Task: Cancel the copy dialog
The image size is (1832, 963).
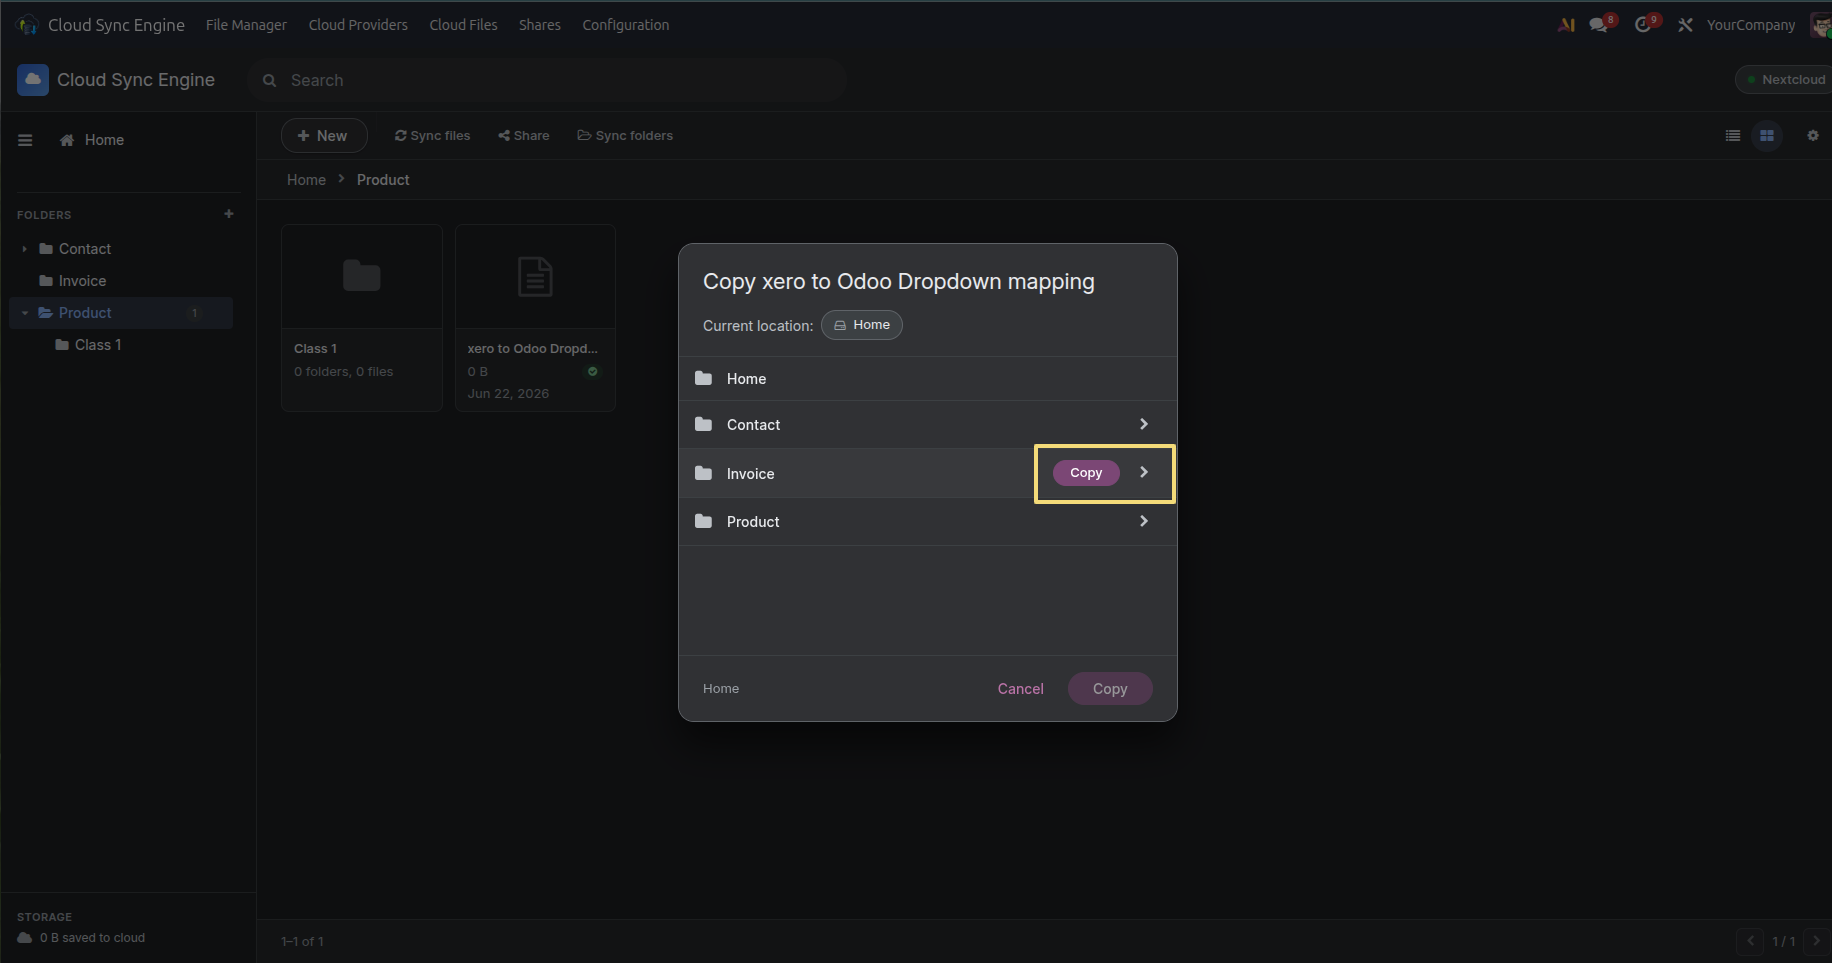Action: pos(1020,689)
